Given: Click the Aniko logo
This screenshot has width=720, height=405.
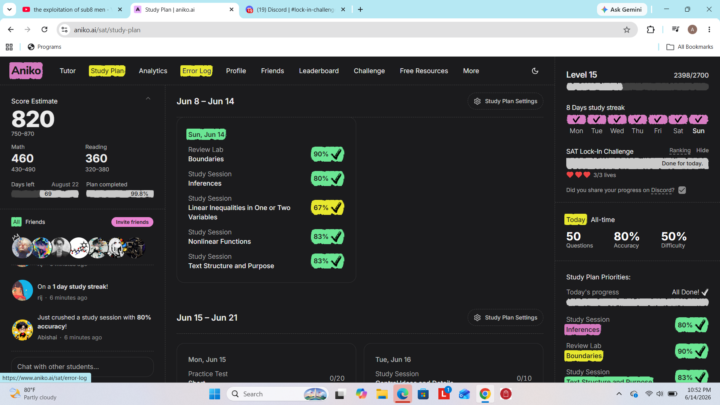Looking at the screenshot, I should pos(26,71).
